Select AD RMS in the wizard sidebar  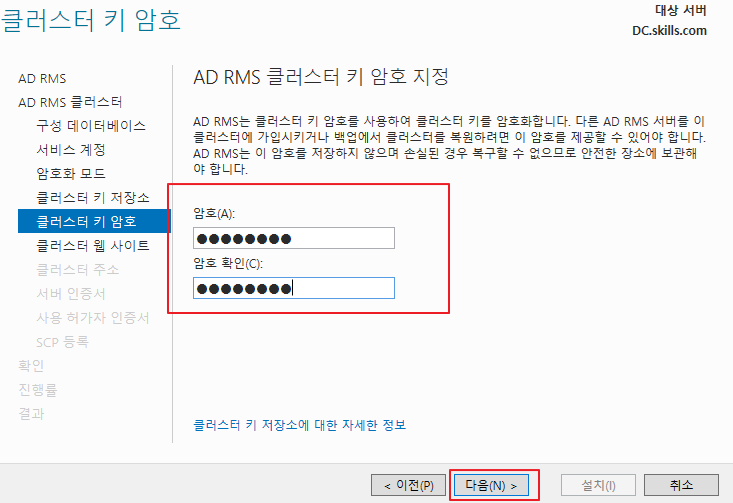coord(42,79)
